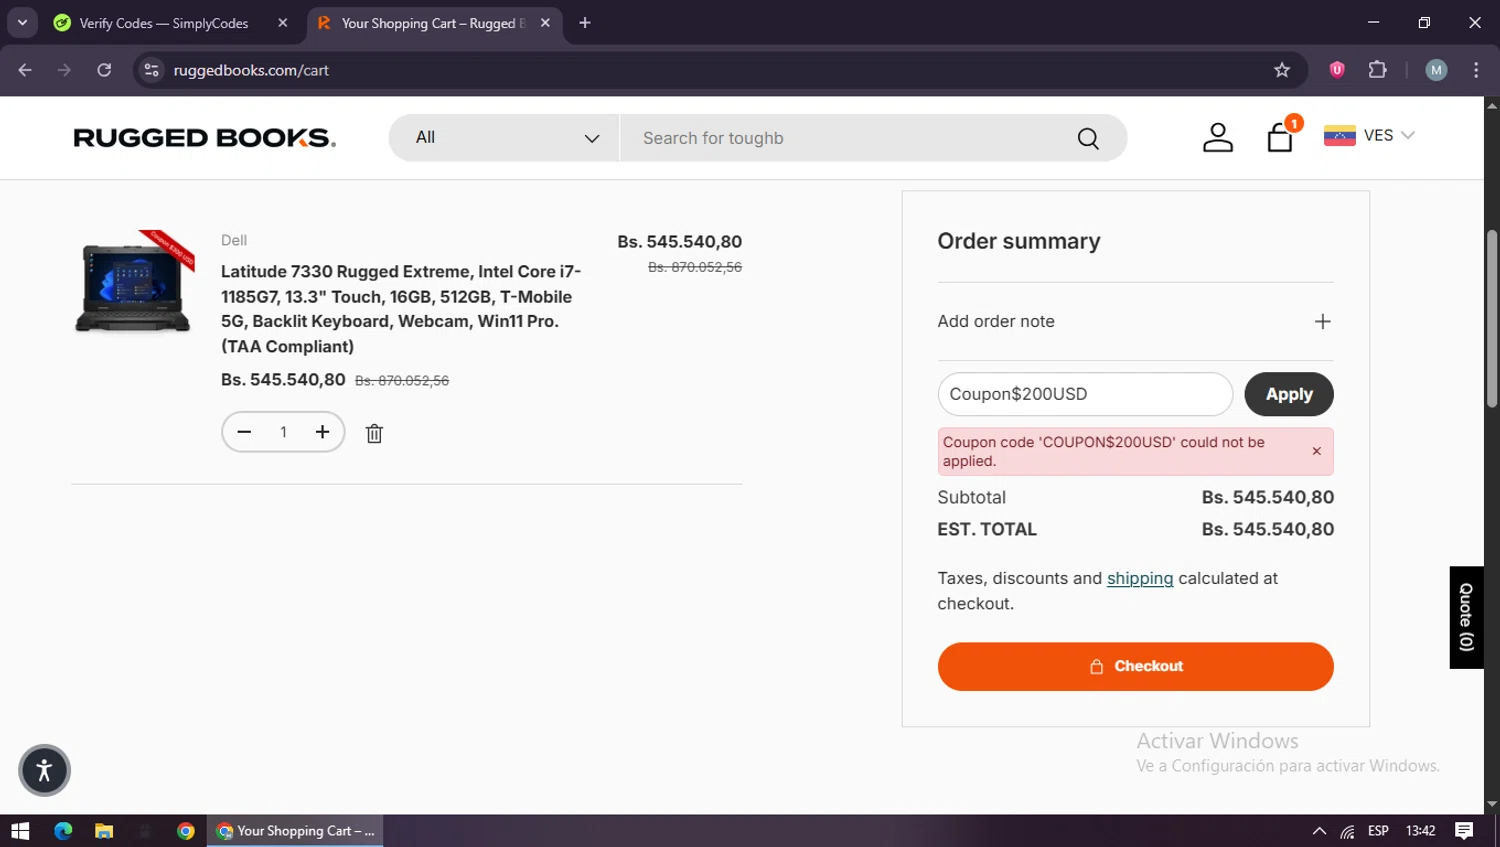Viewport: 1500px width, 847px height.
Task: Open the Chrome three-dot menu
Action: [1476, 70]
